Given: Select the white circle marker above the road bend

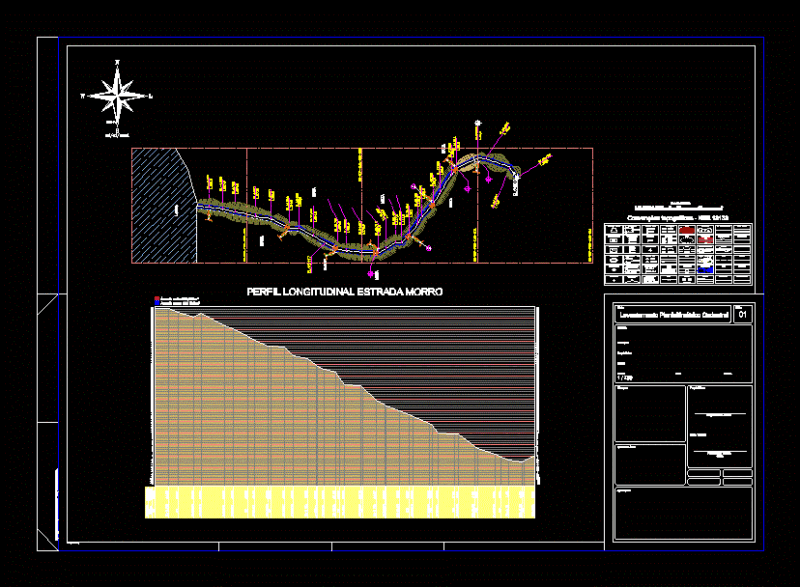Looking at the screenshot, I should coord(478,123).
